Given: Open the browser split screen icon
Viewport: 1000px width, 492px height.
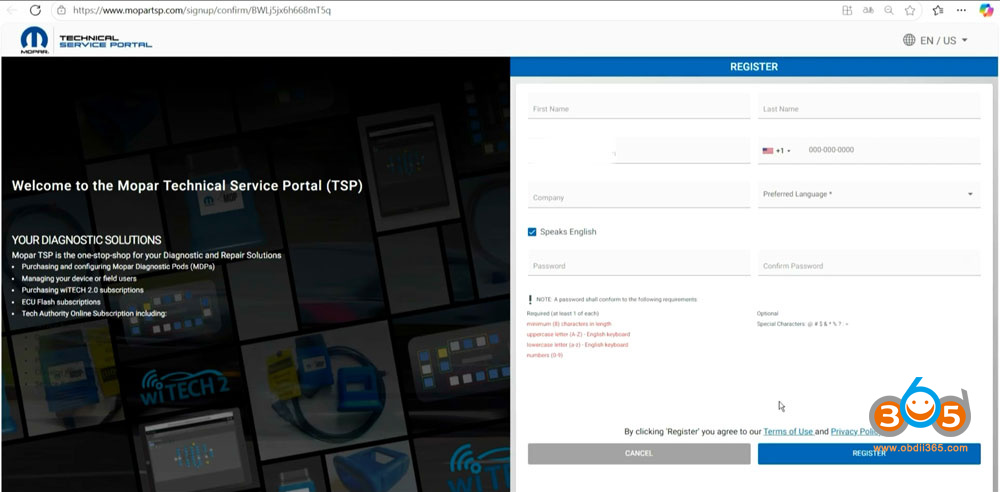Looking at the screenshot, I should [x=848, y=10].
